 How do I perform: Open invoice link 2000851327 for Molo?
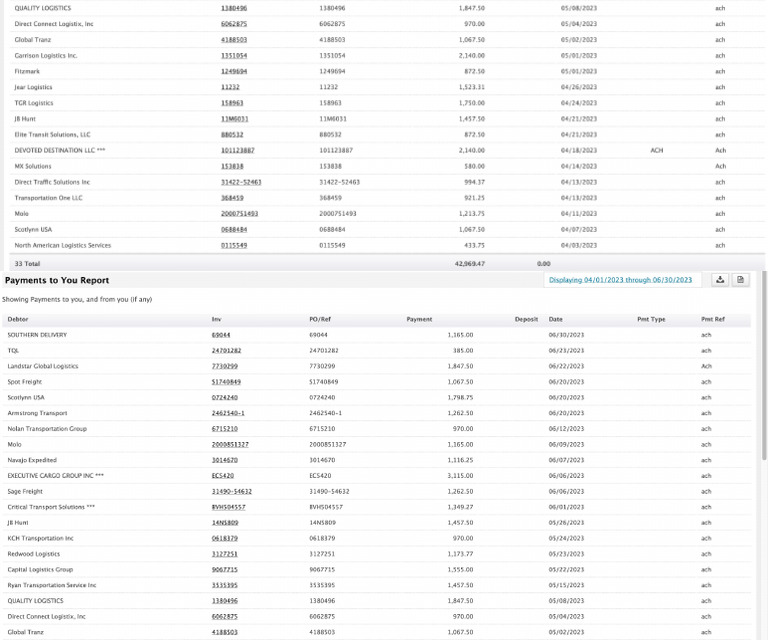point(230,445)
